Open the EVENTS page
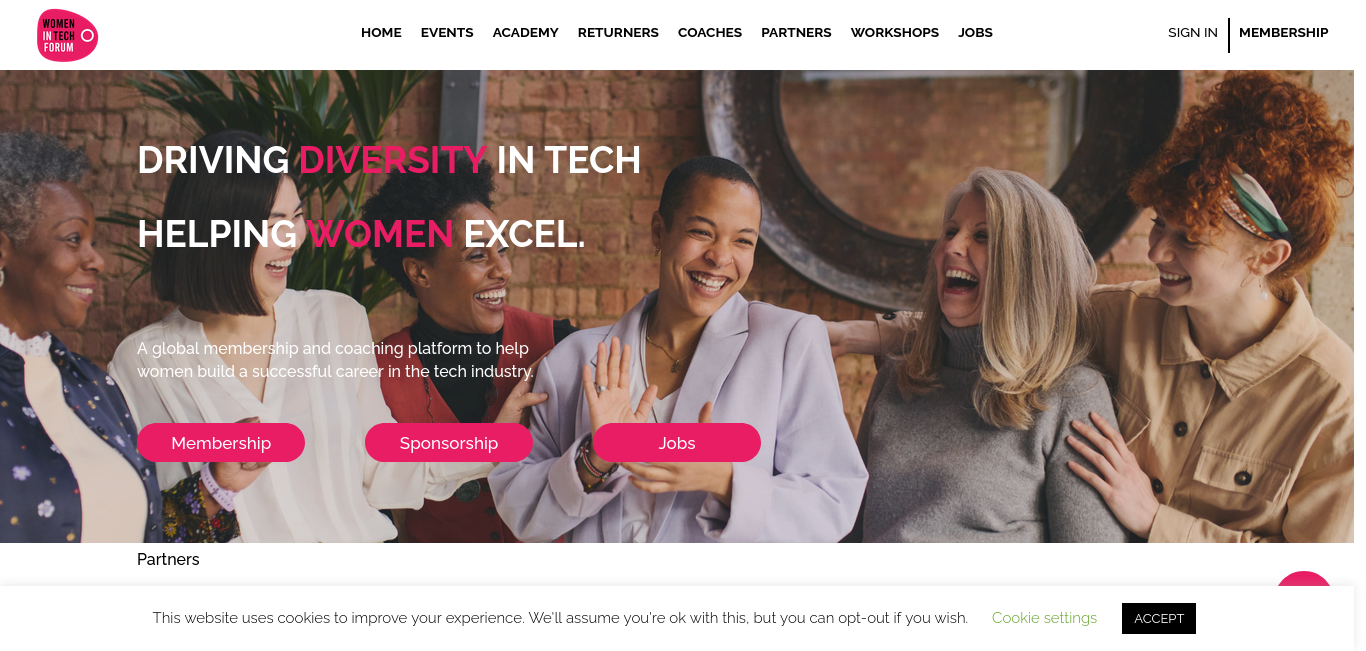Image resolution: width=1366 pixels, height=651 pixels. tap(447, 32)
